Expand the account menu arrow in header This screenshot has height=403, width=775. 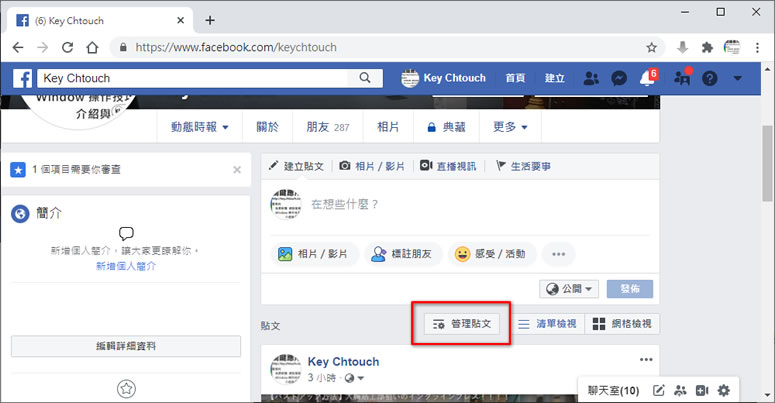pyautogui.click(x=737, y=78)
